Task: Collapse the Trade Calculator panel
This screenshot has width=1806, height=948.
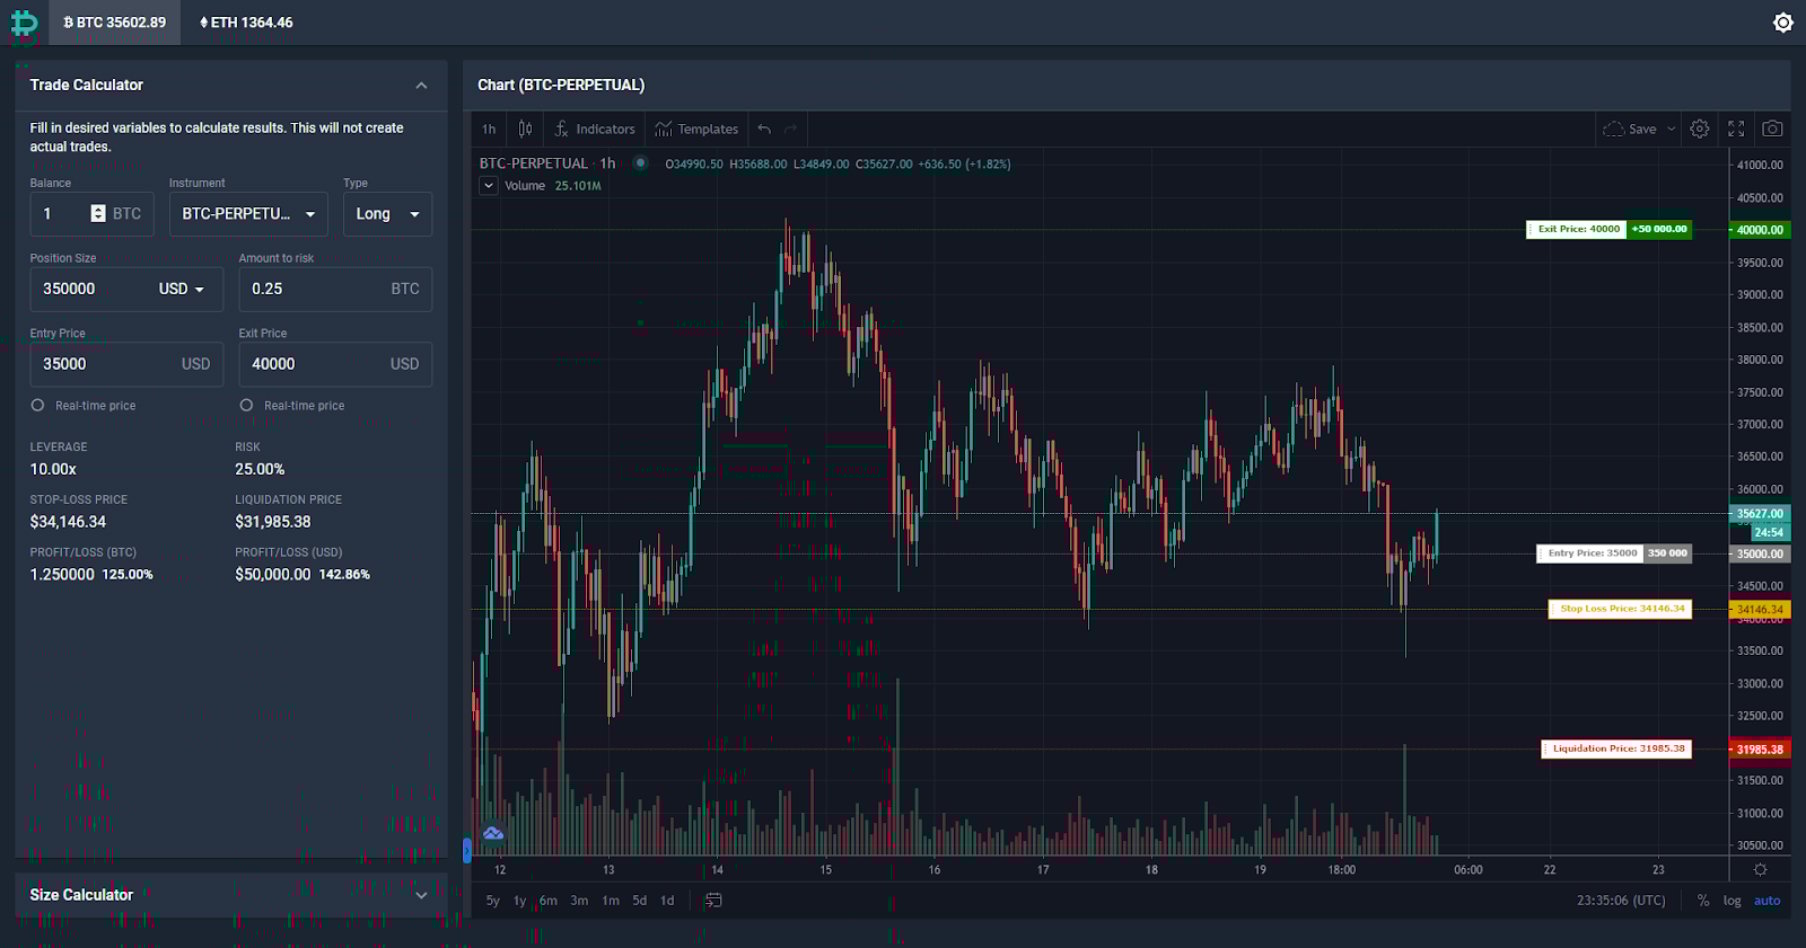Action: 422,86
